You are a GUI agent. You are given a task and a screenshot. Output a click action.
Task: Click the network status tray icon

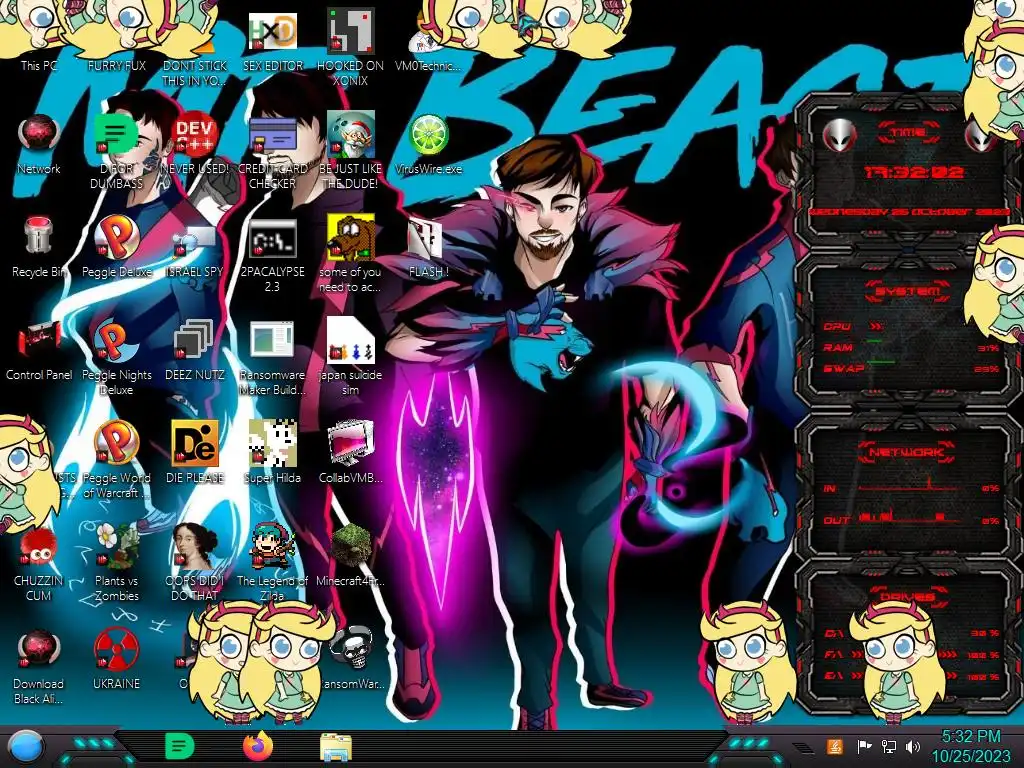pyautogui.click(x=889, y=746)
